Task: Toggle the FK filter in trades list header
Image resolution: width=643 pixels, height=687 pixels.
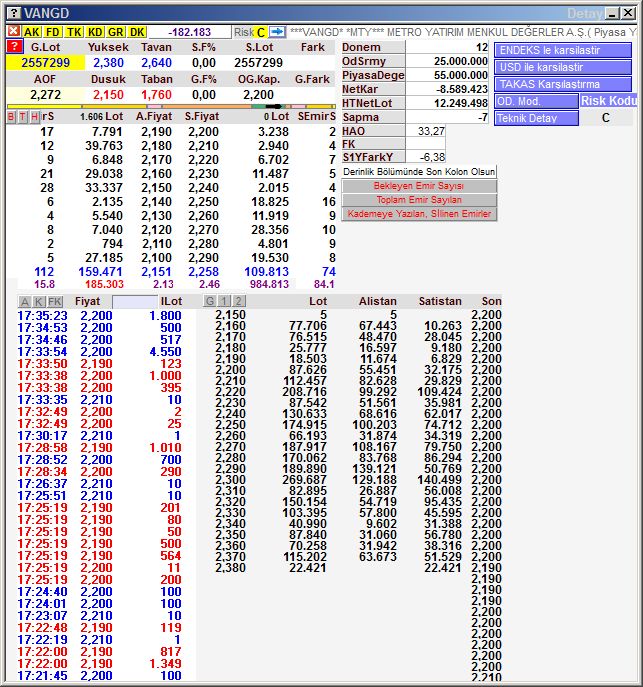Action: [55, 301]
